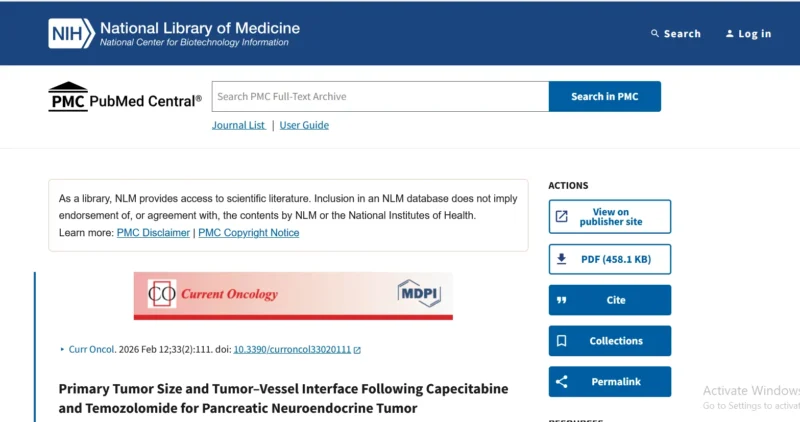
Task: Click the Log in user icon
Action: tap(730, 34)
